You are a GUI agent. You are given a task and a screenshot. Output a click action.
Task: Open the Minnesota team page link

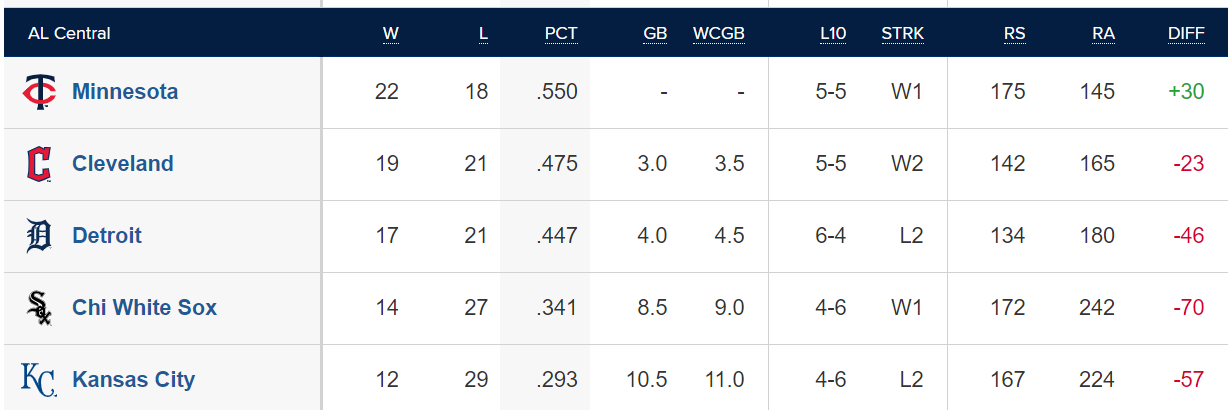point(125,92)
